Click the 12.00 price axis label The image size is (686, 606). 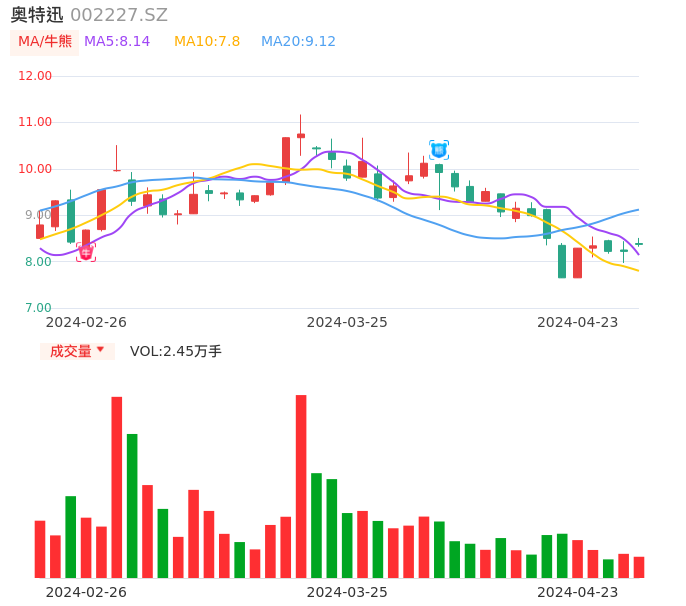[36, 76]
